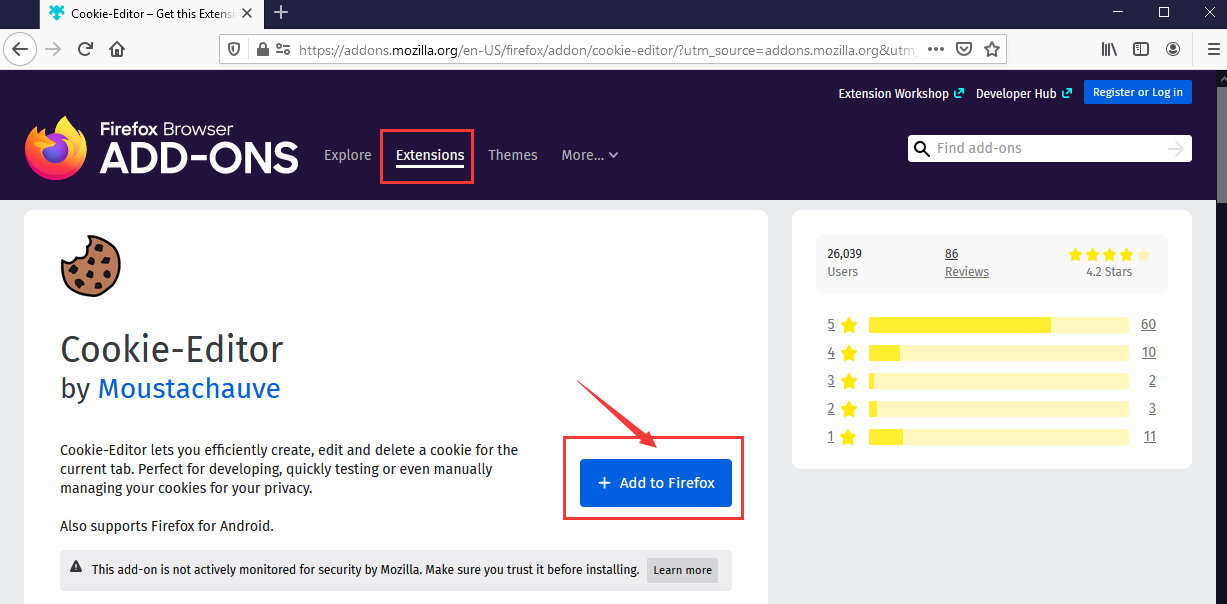This screenshot has height=604, width=1227.
Task: Filter reviews by 4 stars
Action: [x=843, y=353]
